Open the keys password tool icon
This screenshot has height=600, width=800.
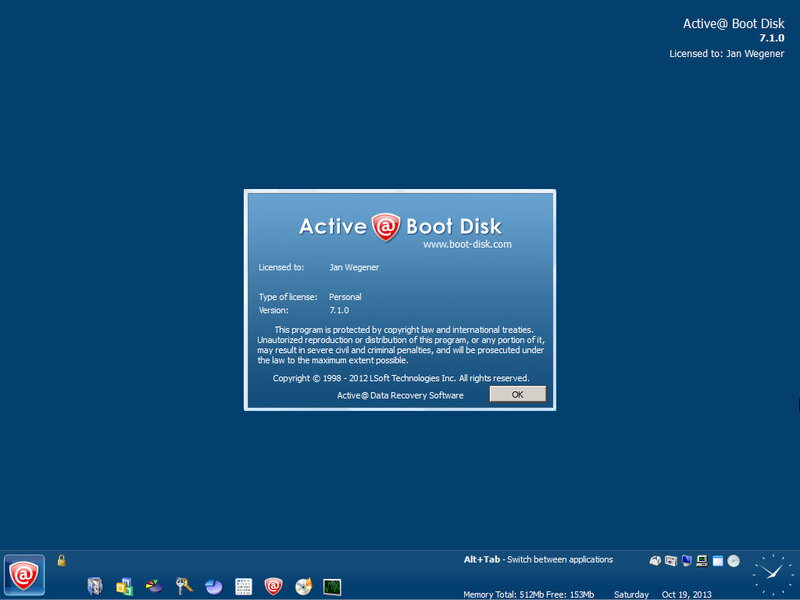point(184,586)
